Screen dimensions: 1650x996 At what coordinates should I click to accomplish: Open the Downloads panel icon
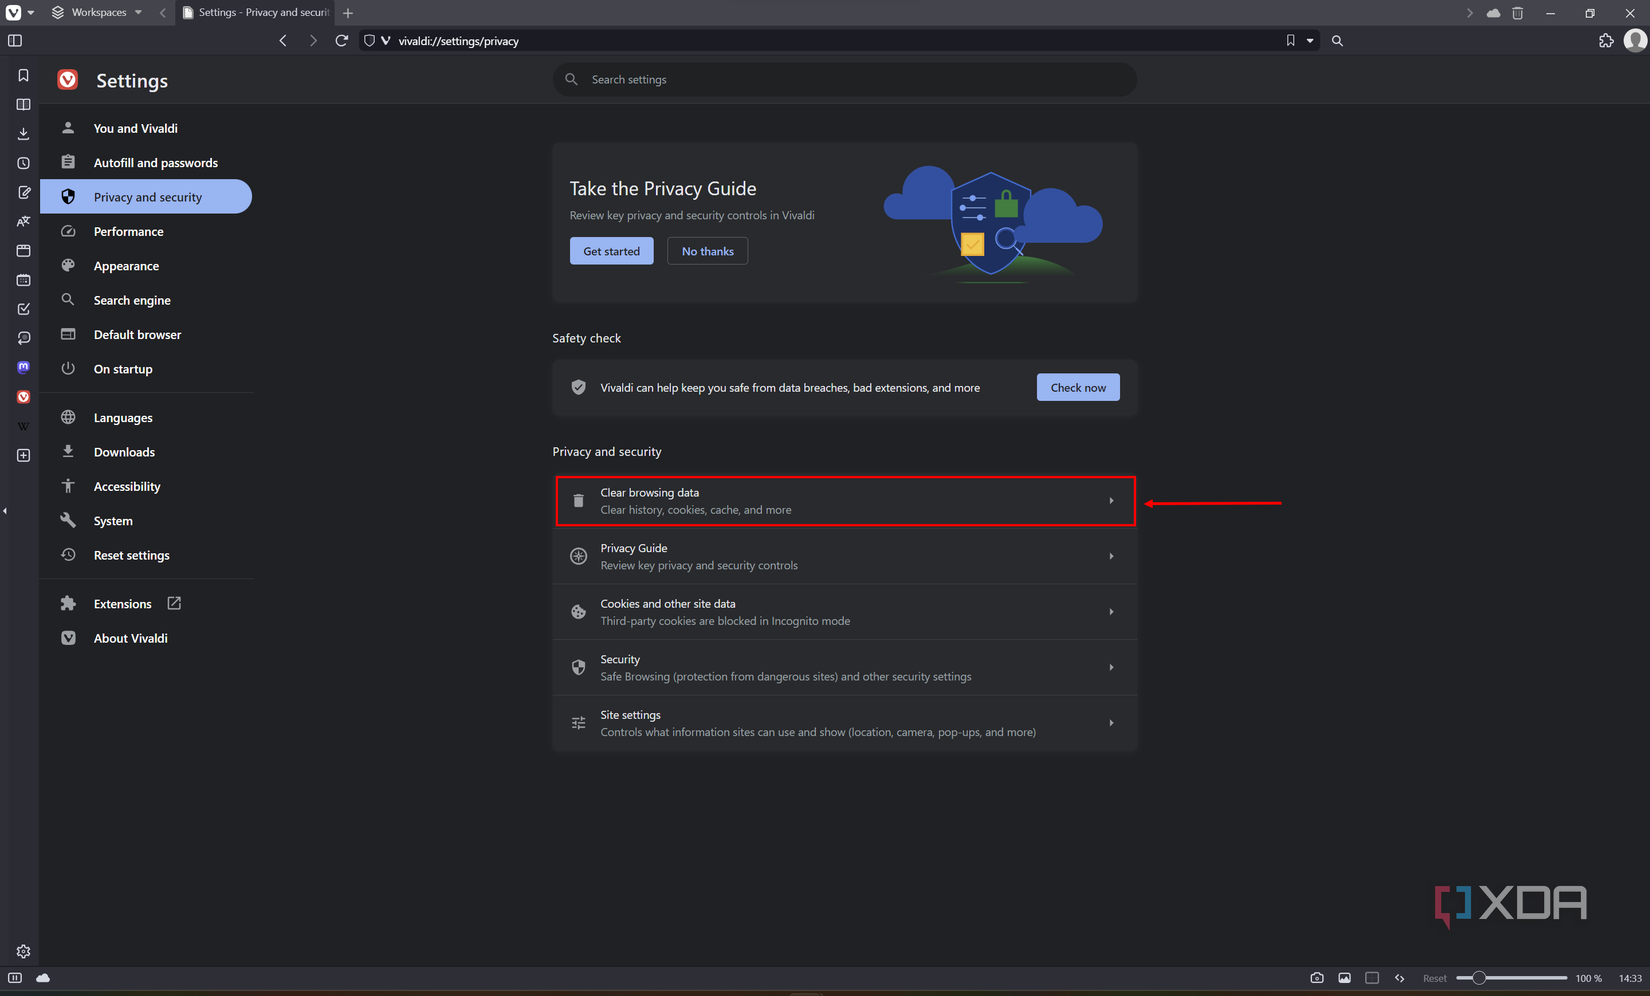(23, 134)
